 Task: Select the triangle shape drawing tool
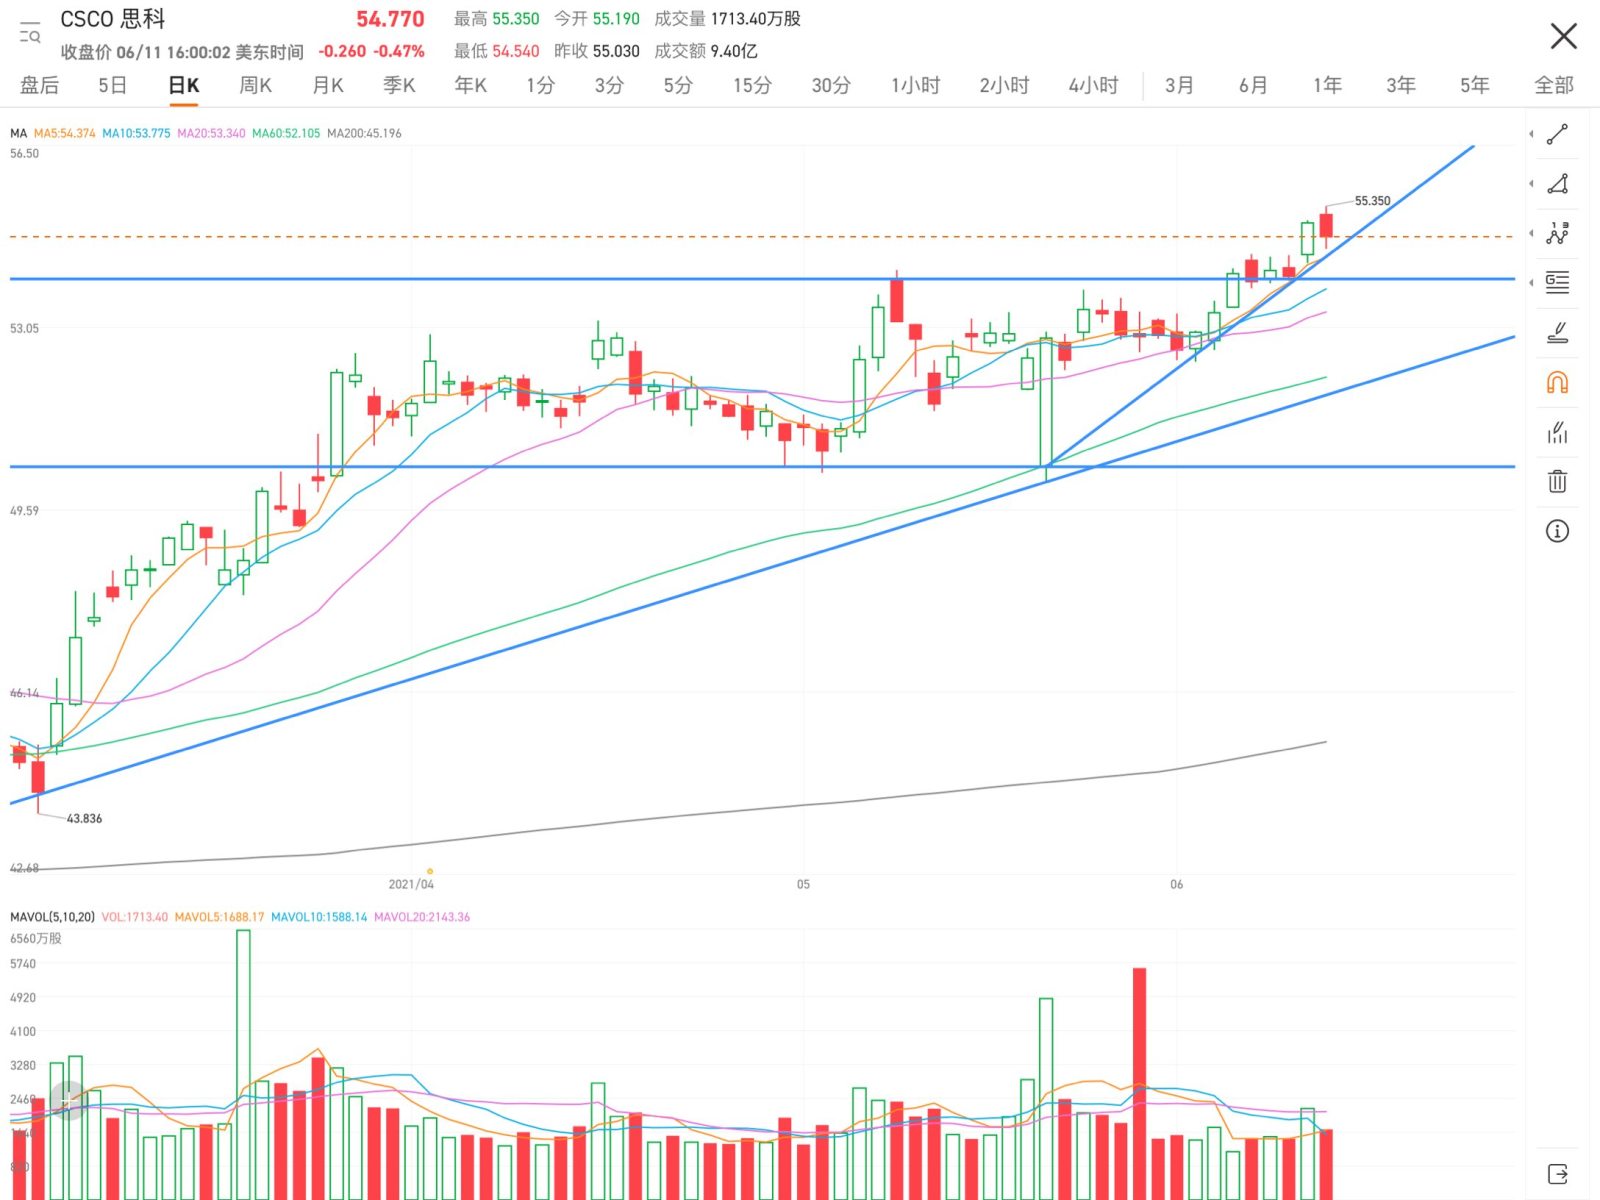point(1557,184)
